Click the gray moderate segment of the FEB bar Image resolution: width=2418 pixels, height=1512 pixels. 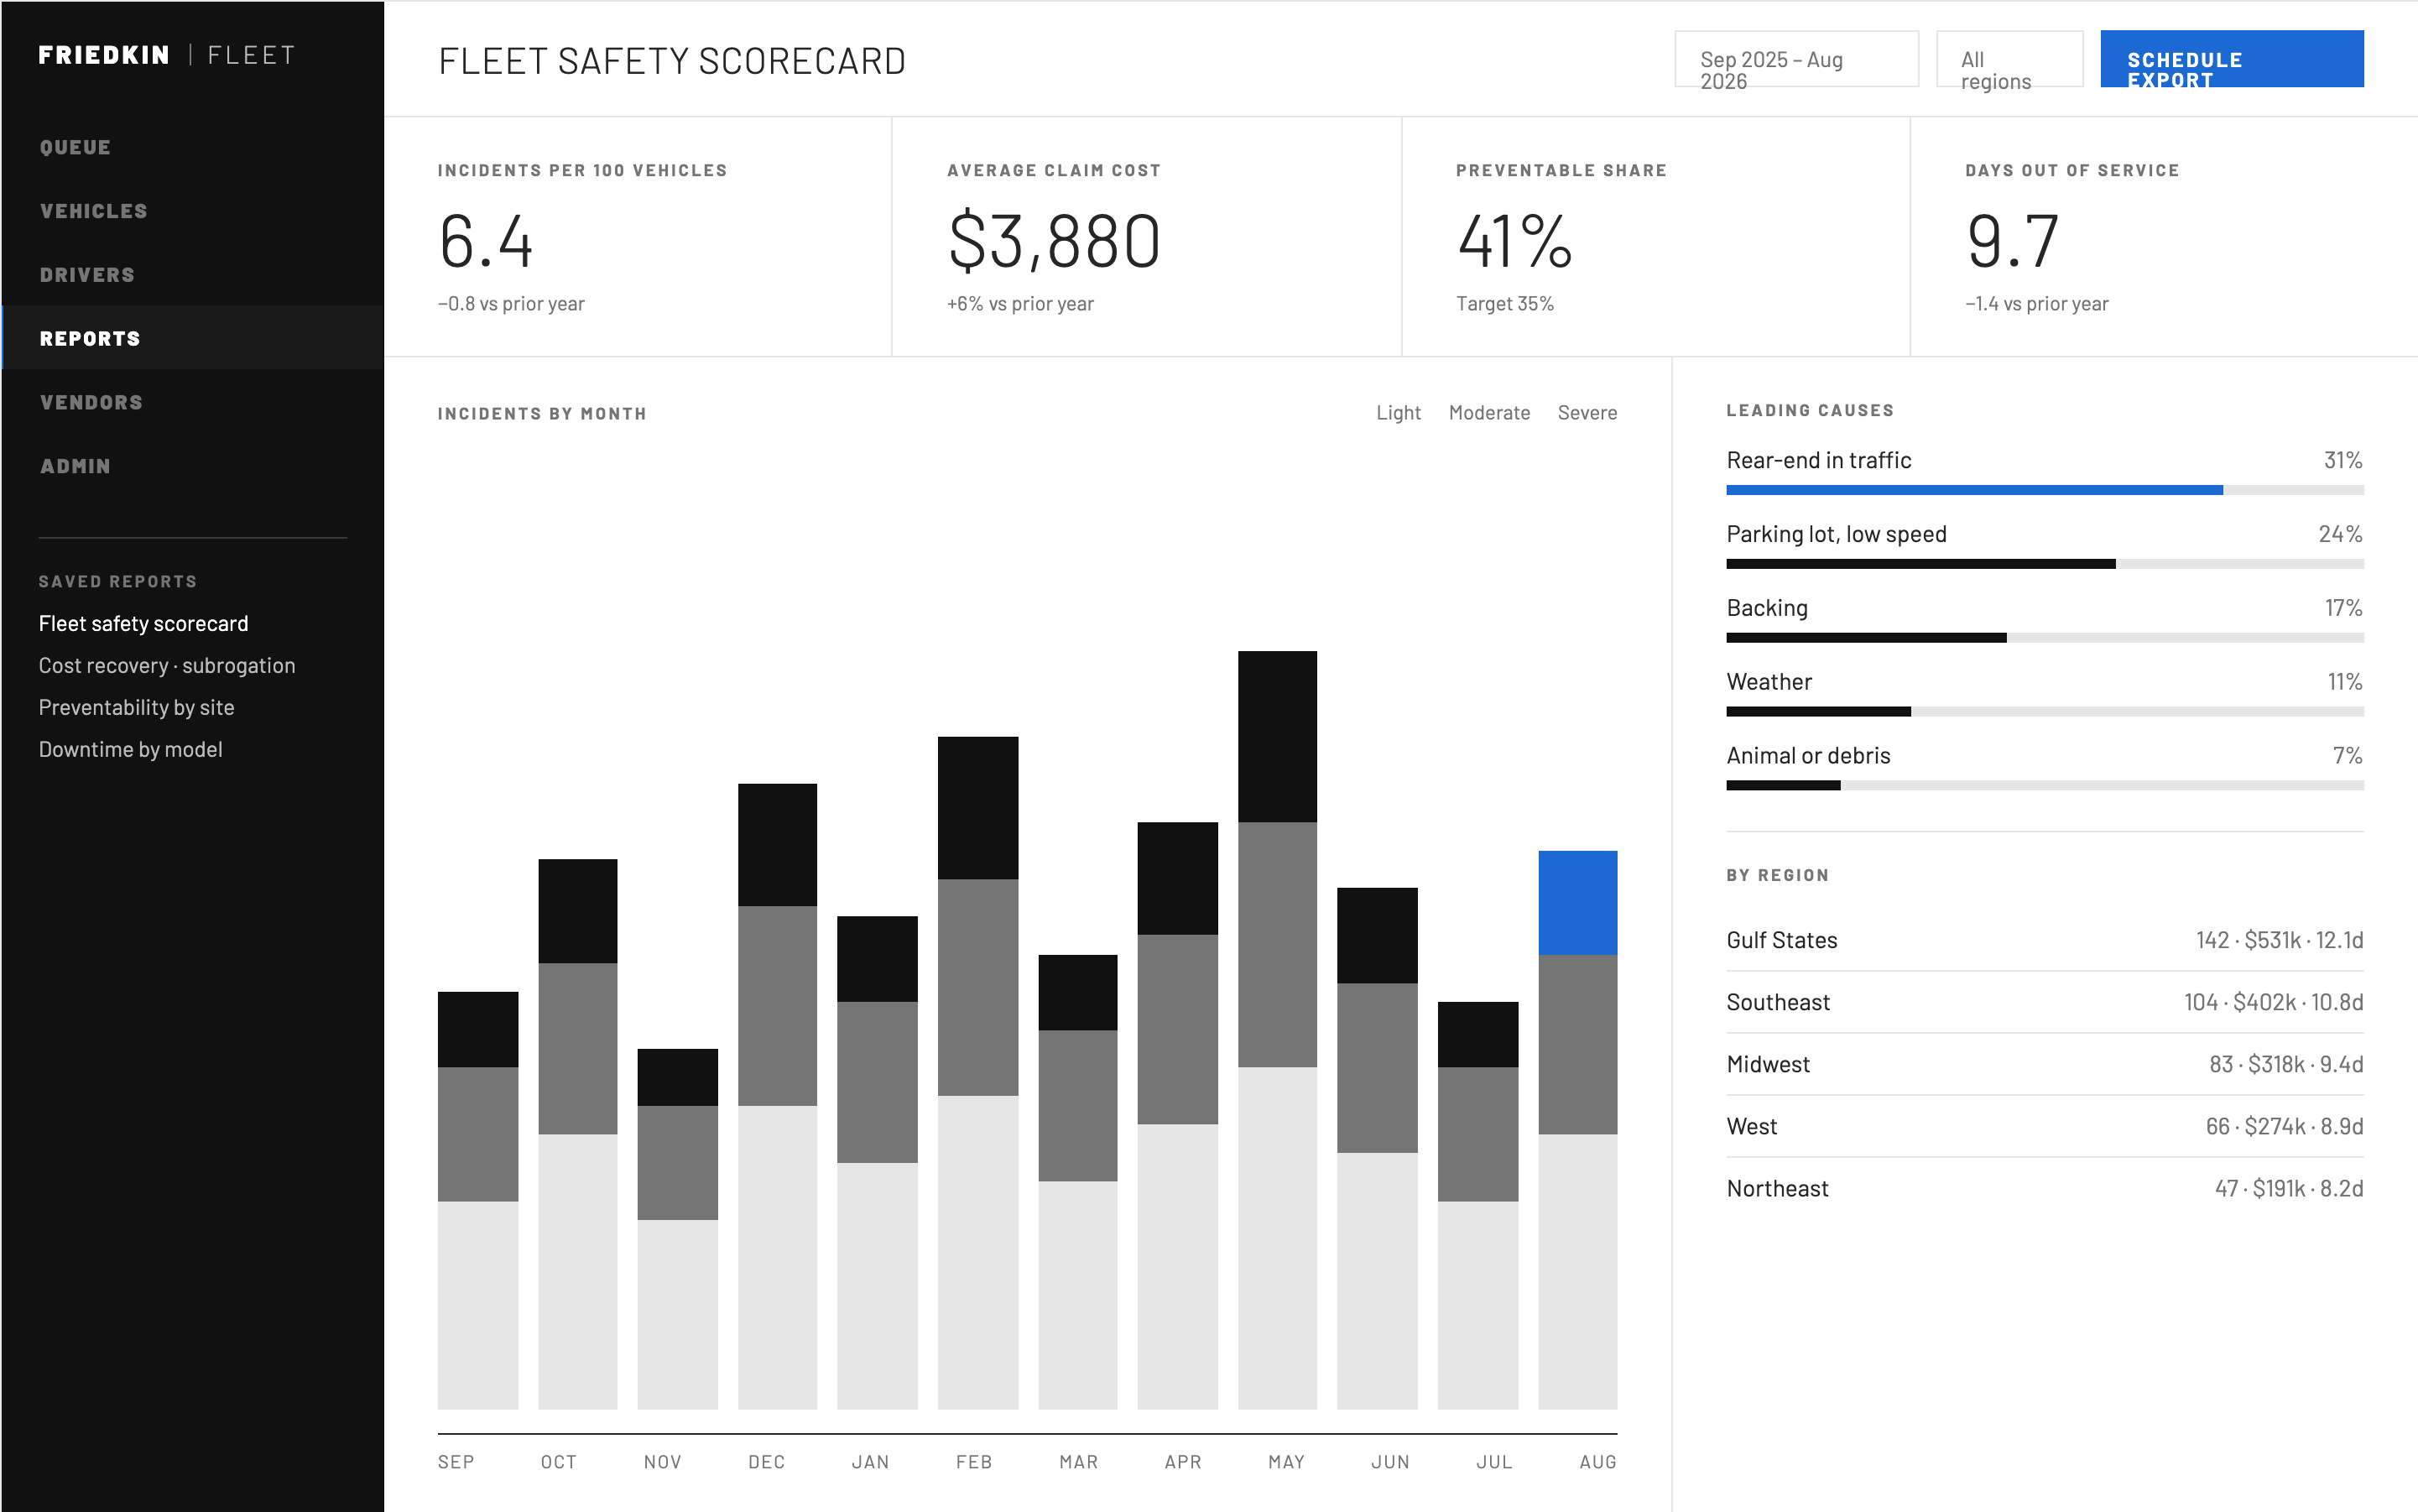(x=977, y=988)
